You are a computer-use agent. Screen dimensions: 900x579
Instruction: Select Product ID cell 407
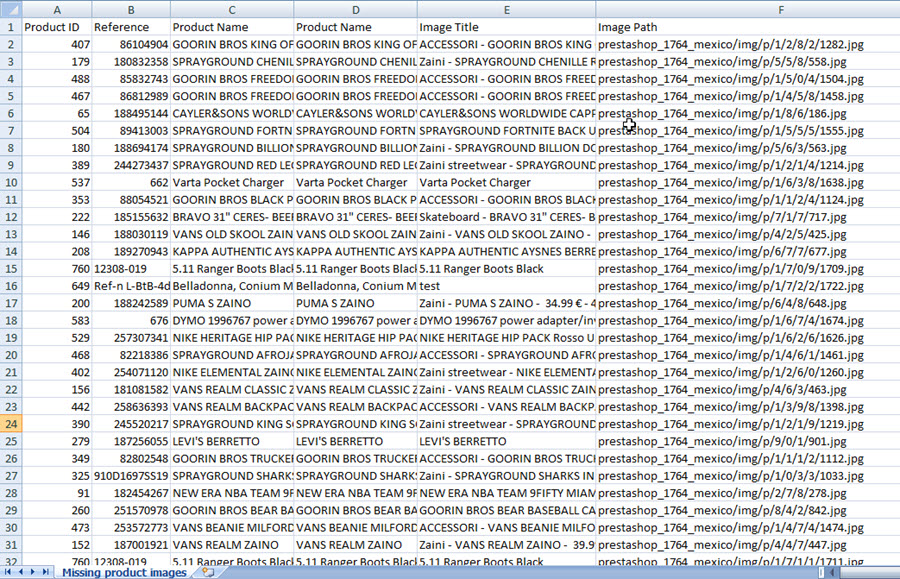click(x=57, y=44)
